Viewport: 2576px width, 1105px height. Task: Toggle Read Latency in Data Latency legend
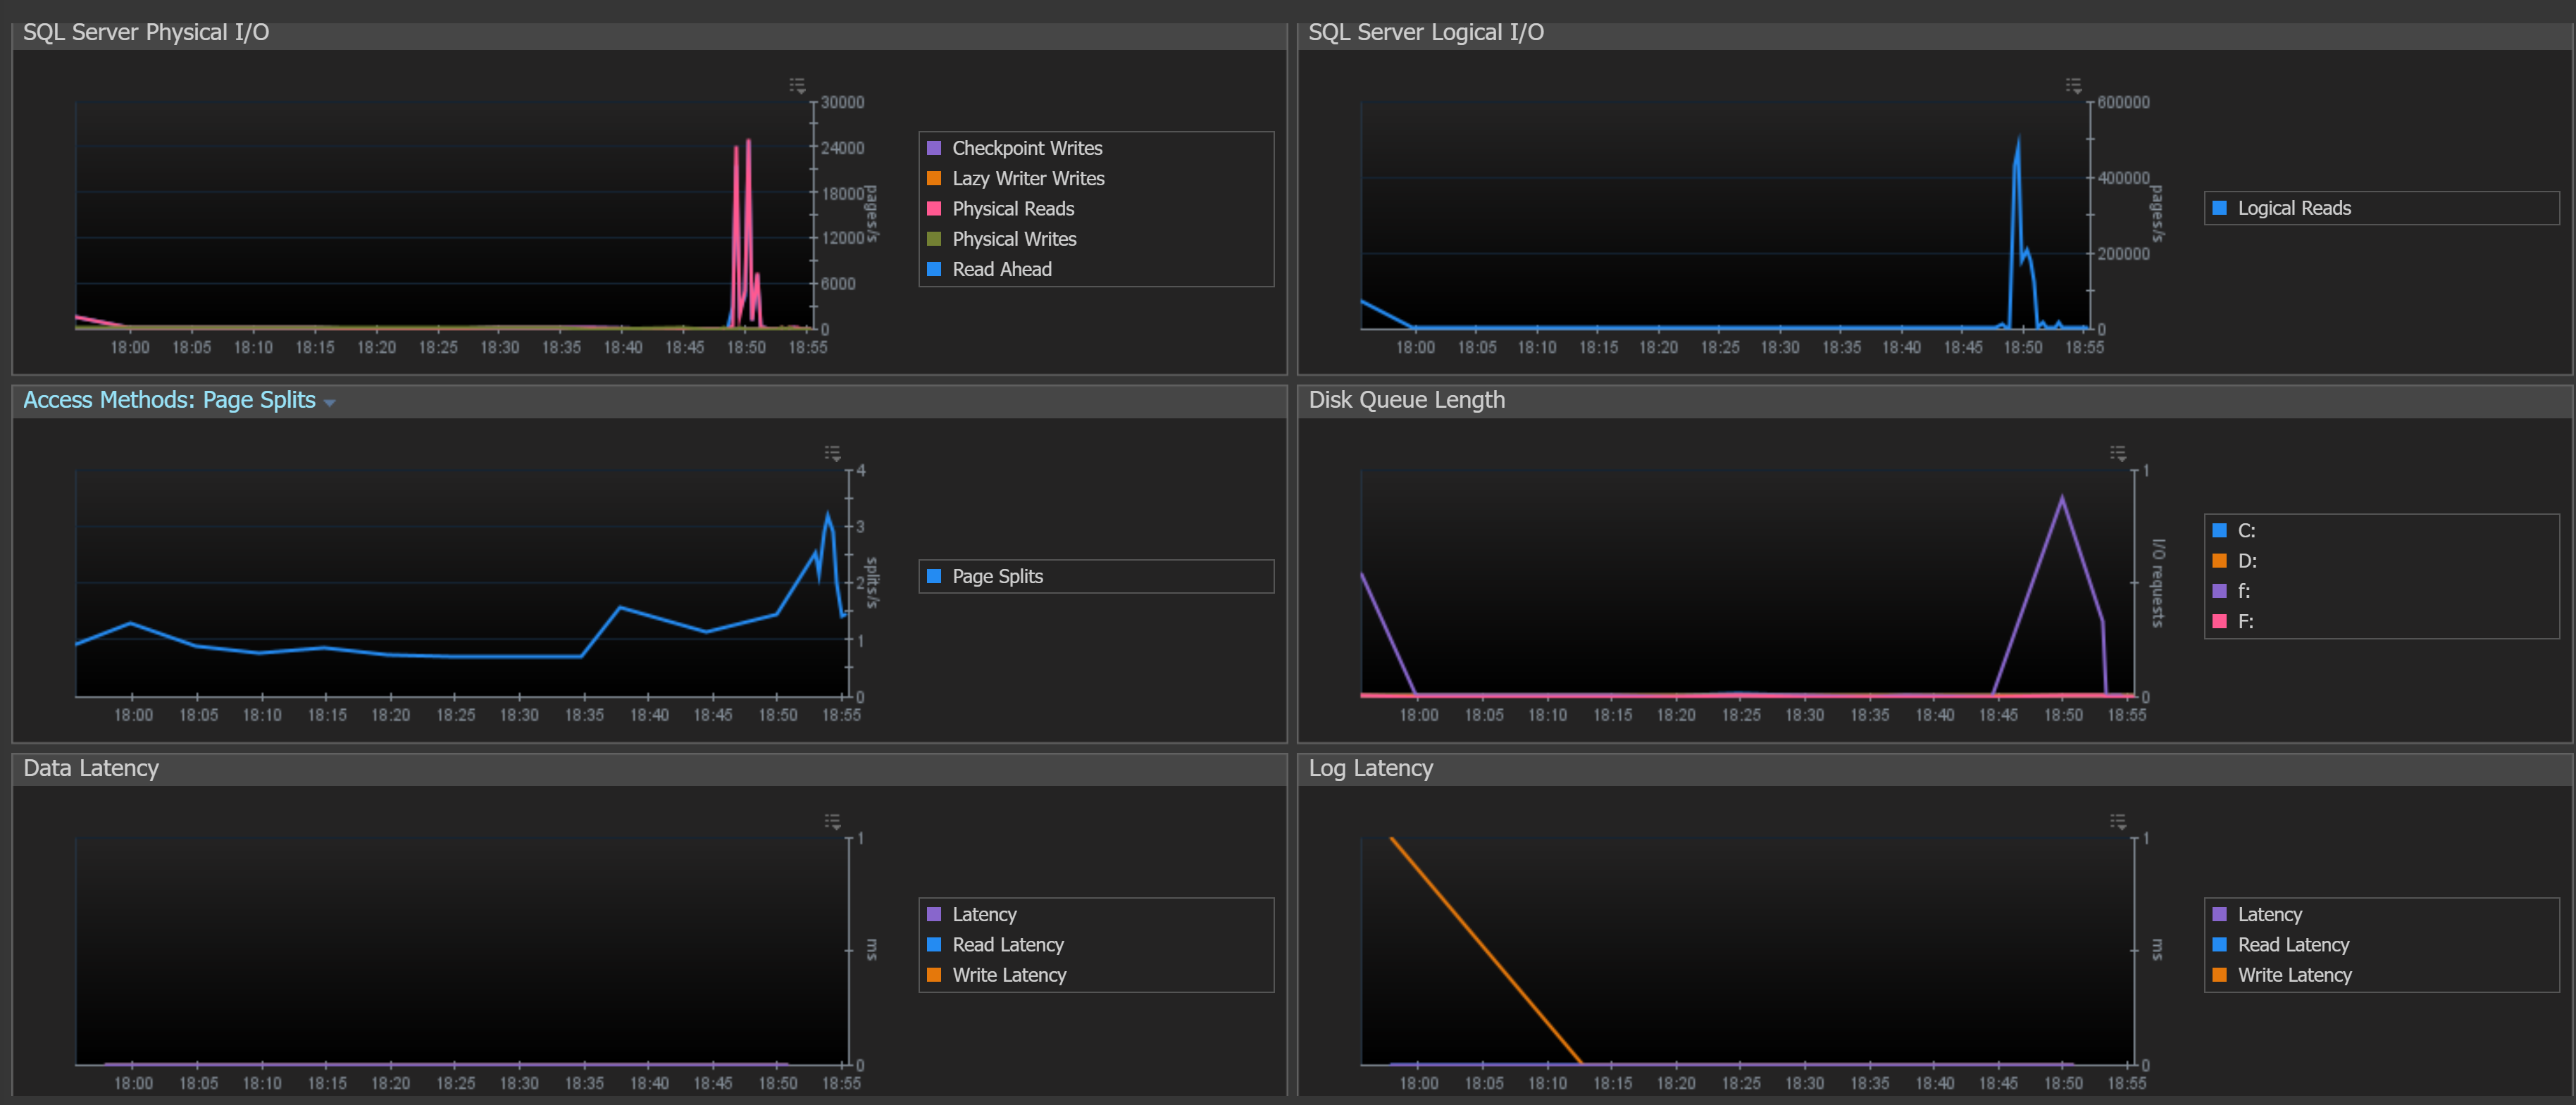coord(995,945)
